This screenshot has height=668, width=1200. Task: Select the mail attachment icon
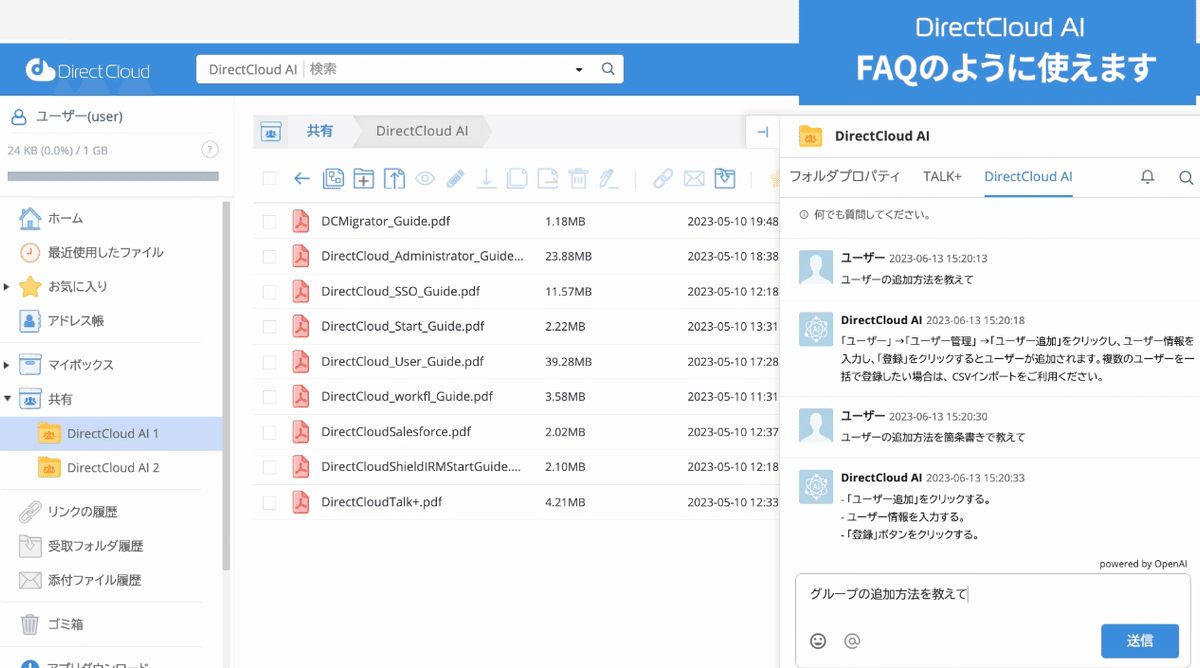coord(693,178)
